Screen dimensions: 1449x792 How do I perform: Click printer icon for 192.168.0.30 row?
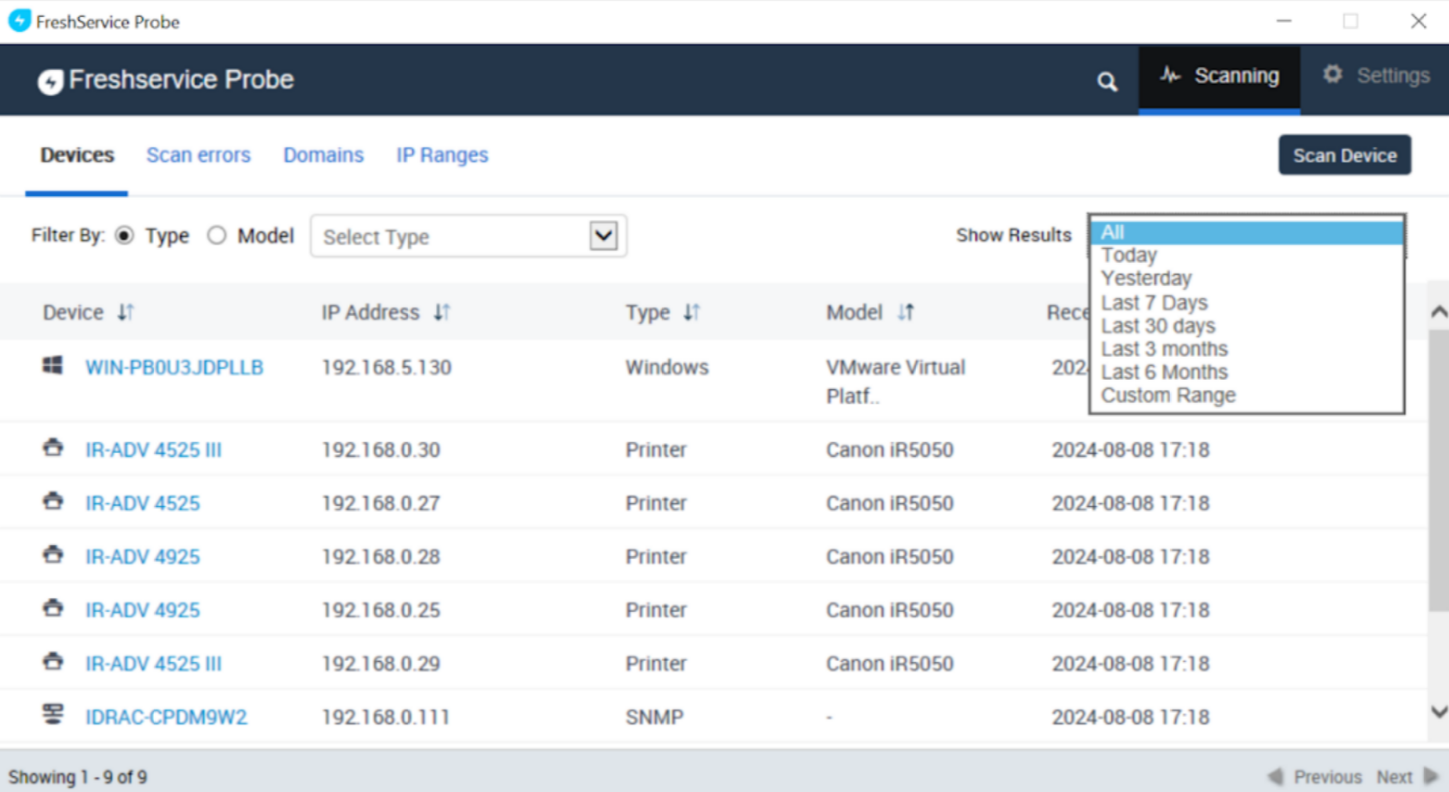click(x=53, y=448)
